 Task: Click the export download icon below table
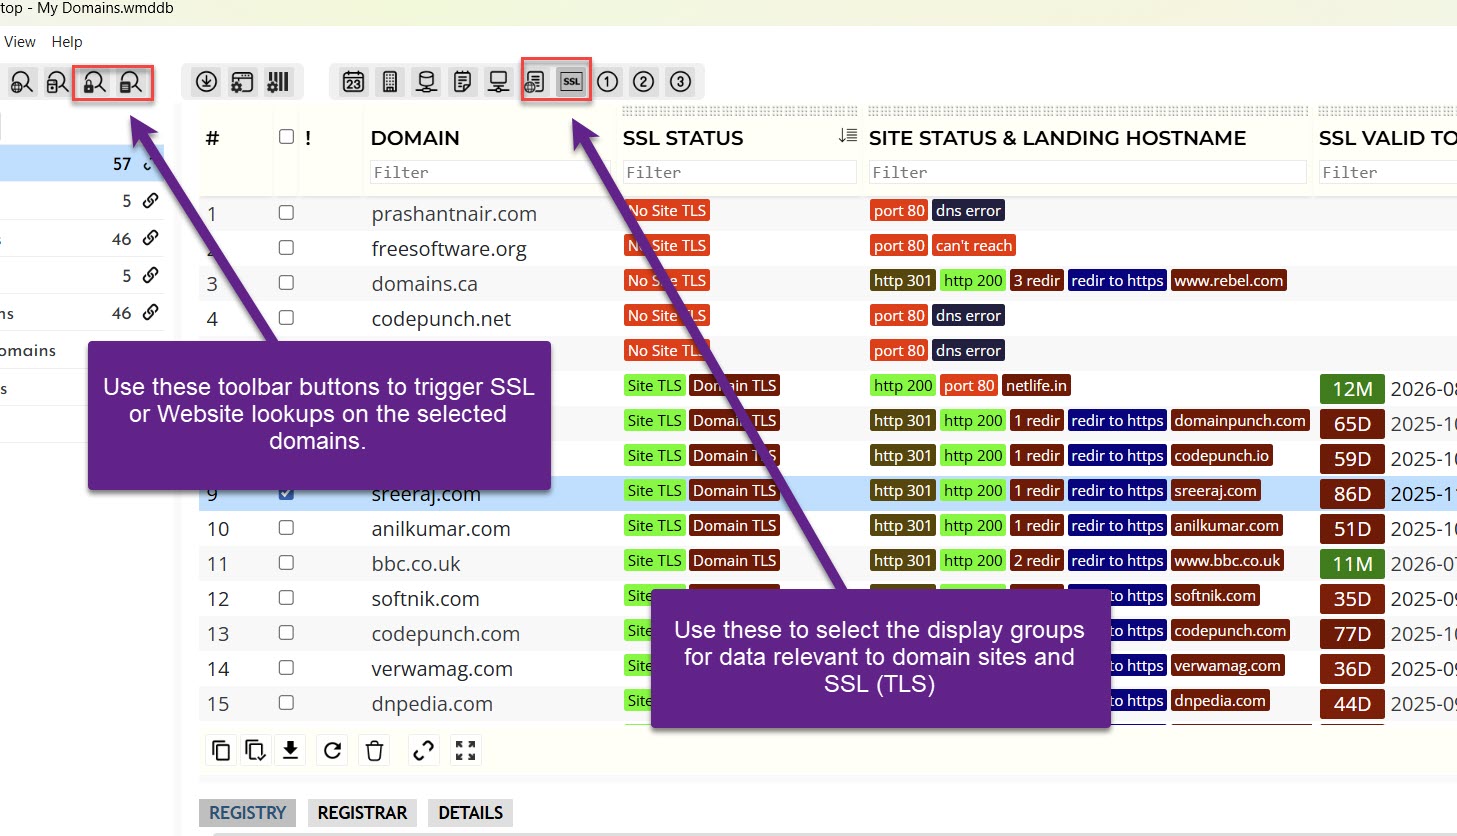(290, 750)
